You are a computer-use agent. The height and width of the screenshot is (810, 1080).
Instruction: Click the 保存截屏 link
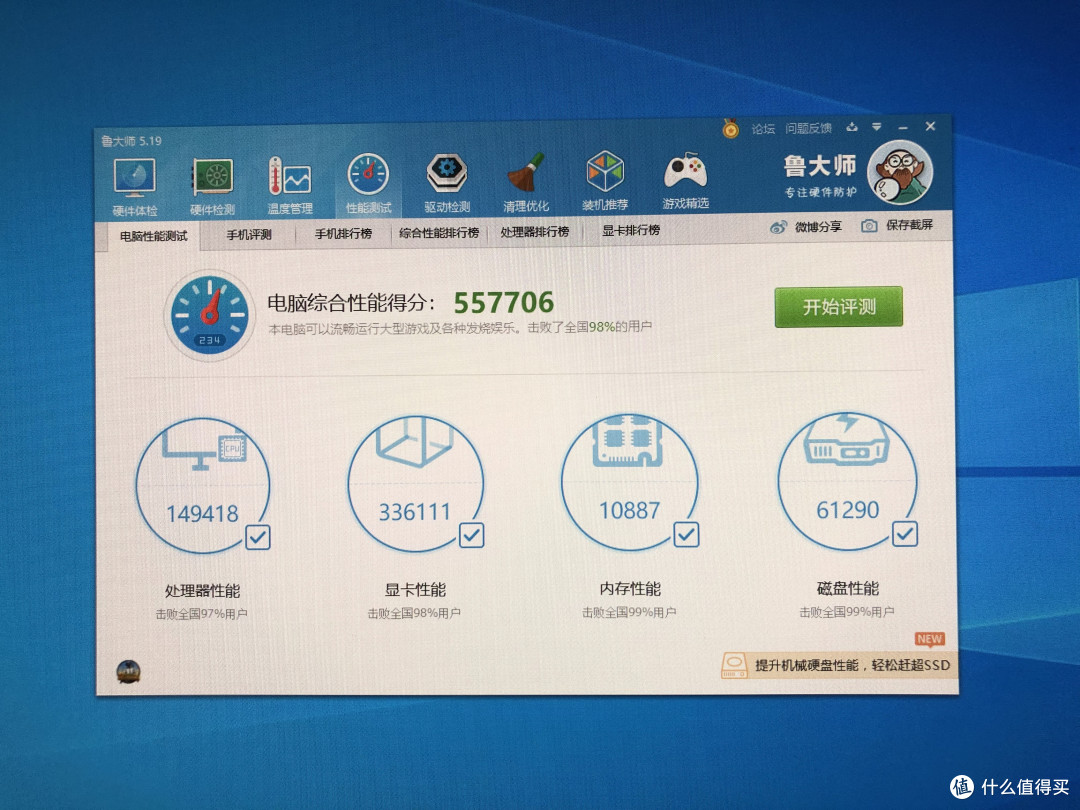click(909, 225)
